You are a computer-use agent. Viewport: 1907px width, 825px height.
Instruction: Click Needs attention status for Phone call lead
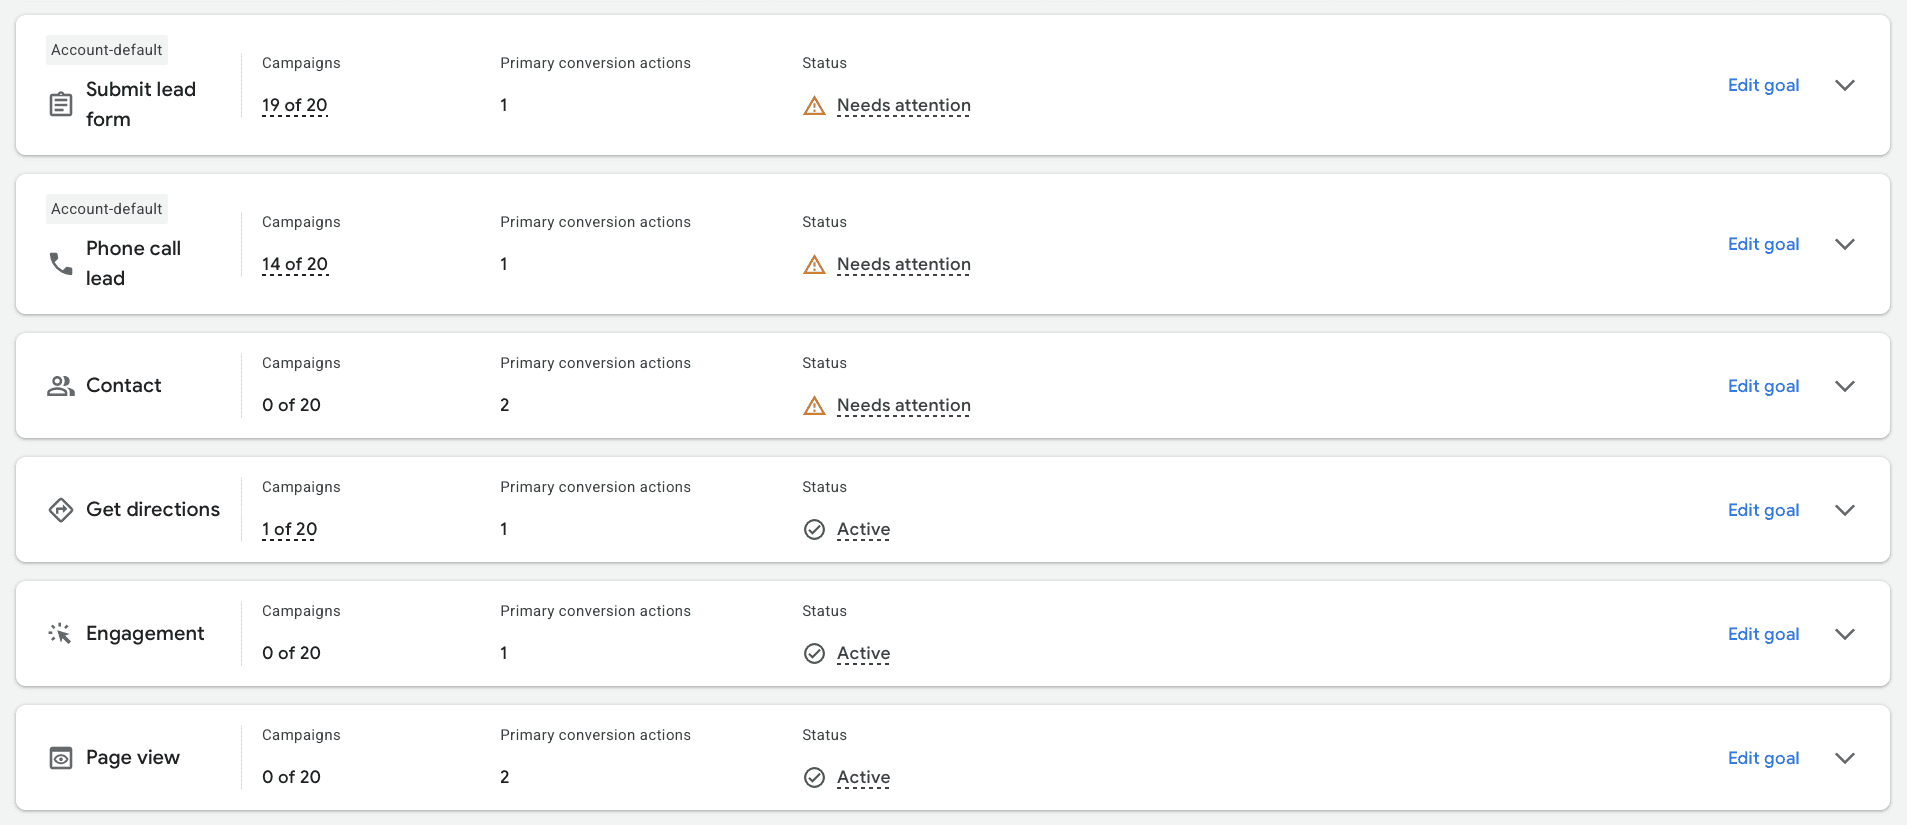[904, 264]
